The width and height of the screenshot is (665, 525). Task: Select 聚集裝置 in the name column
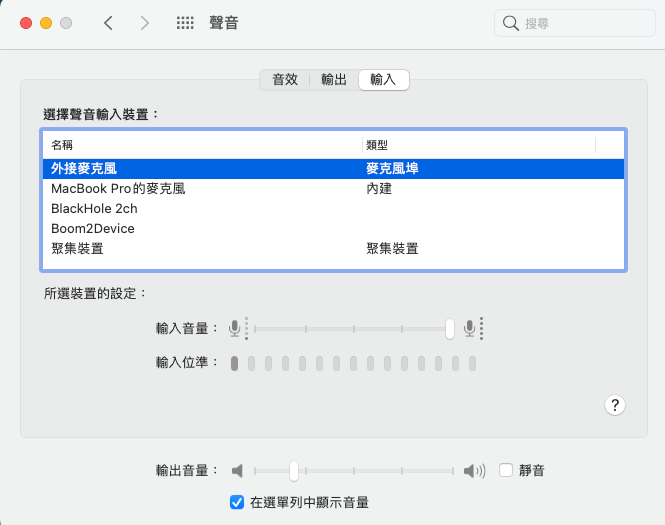click(77, 249)
